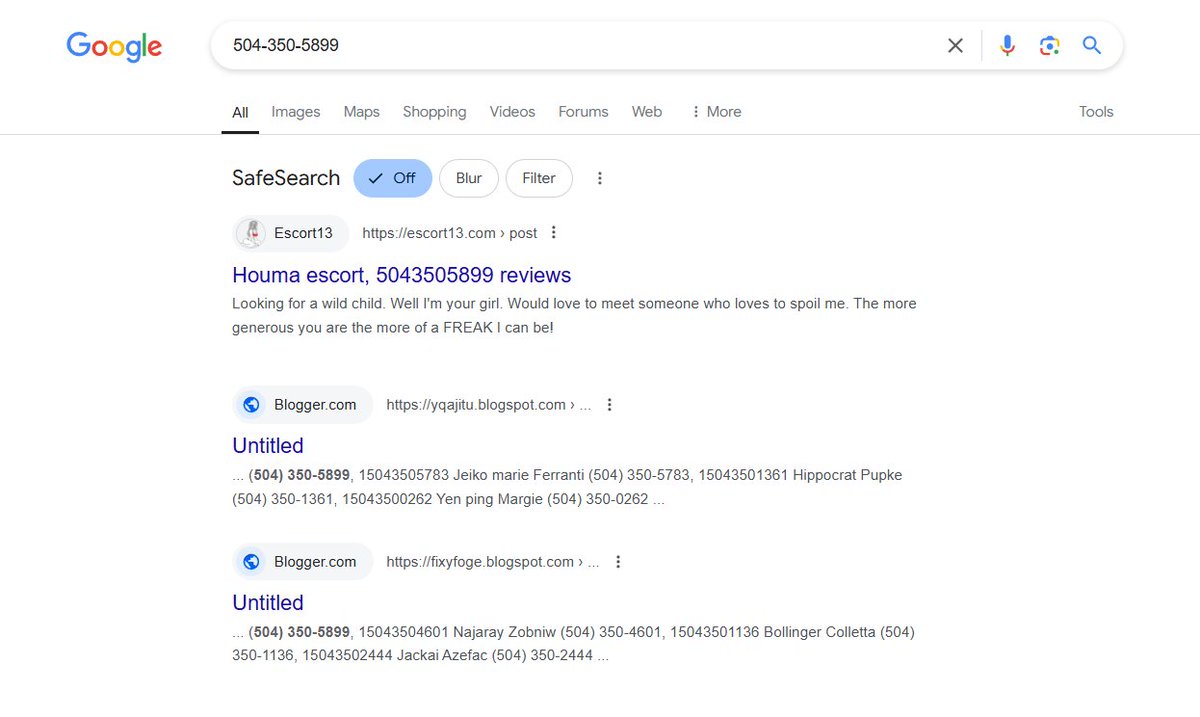Screen dimensions: 1200x717
Task: Open three-dot menu for fixyfoge.blogspot.com result
Action: (618, 562)
